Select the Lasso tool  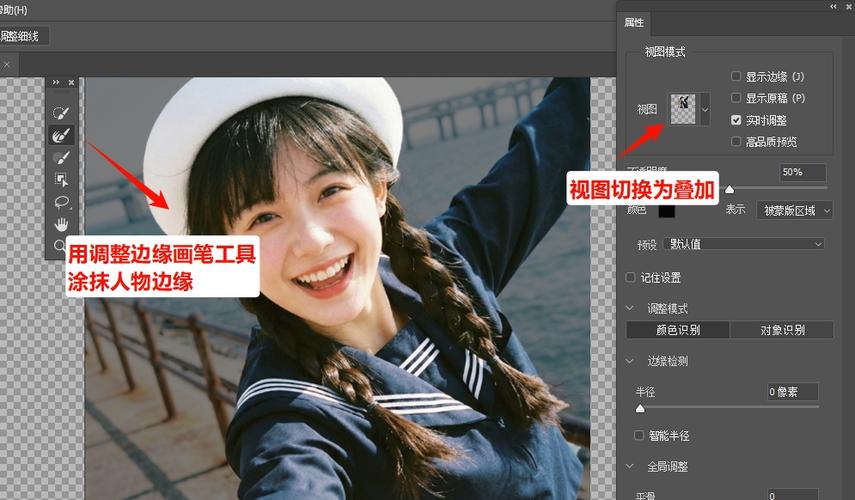[61, 202]
